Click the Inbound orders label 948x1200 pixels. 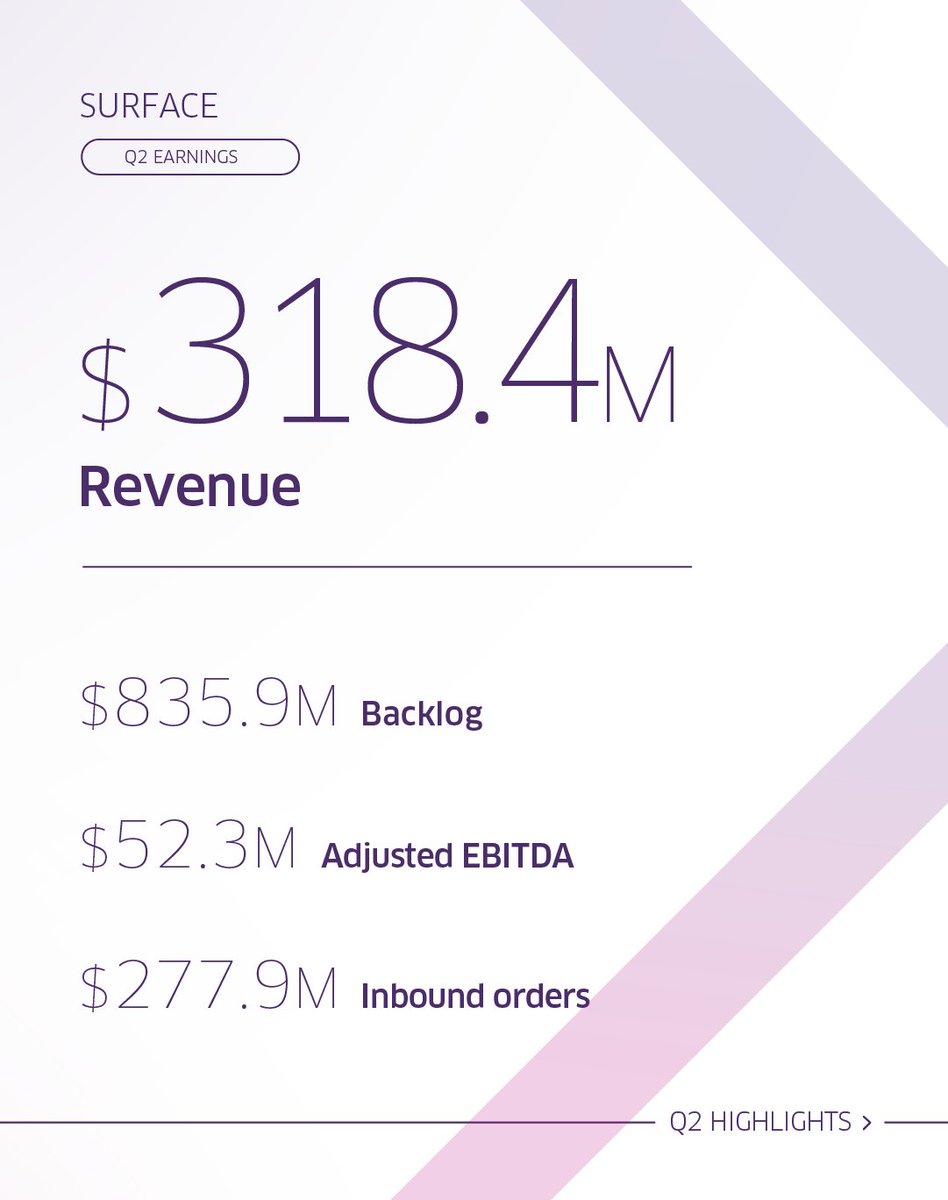[x=475, y=996]
